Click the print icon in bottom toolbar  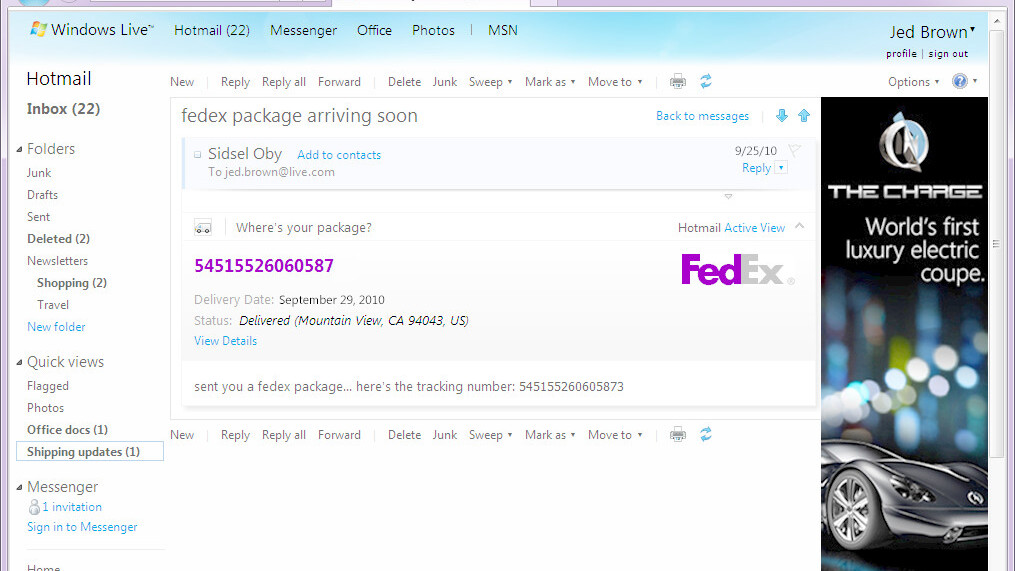coord(678,434)
